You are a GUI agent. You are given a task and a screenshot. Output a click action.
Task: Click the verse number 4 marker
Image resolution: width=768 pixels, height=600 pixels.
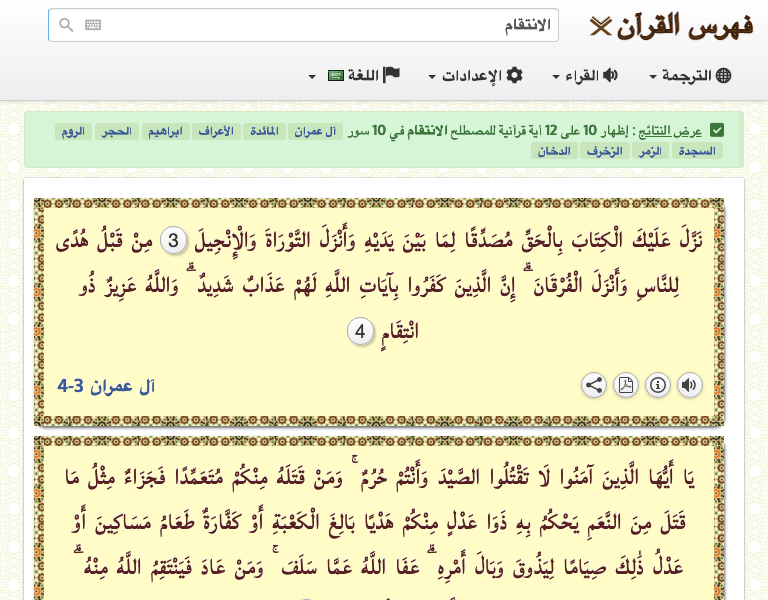(x=361, y=330)
